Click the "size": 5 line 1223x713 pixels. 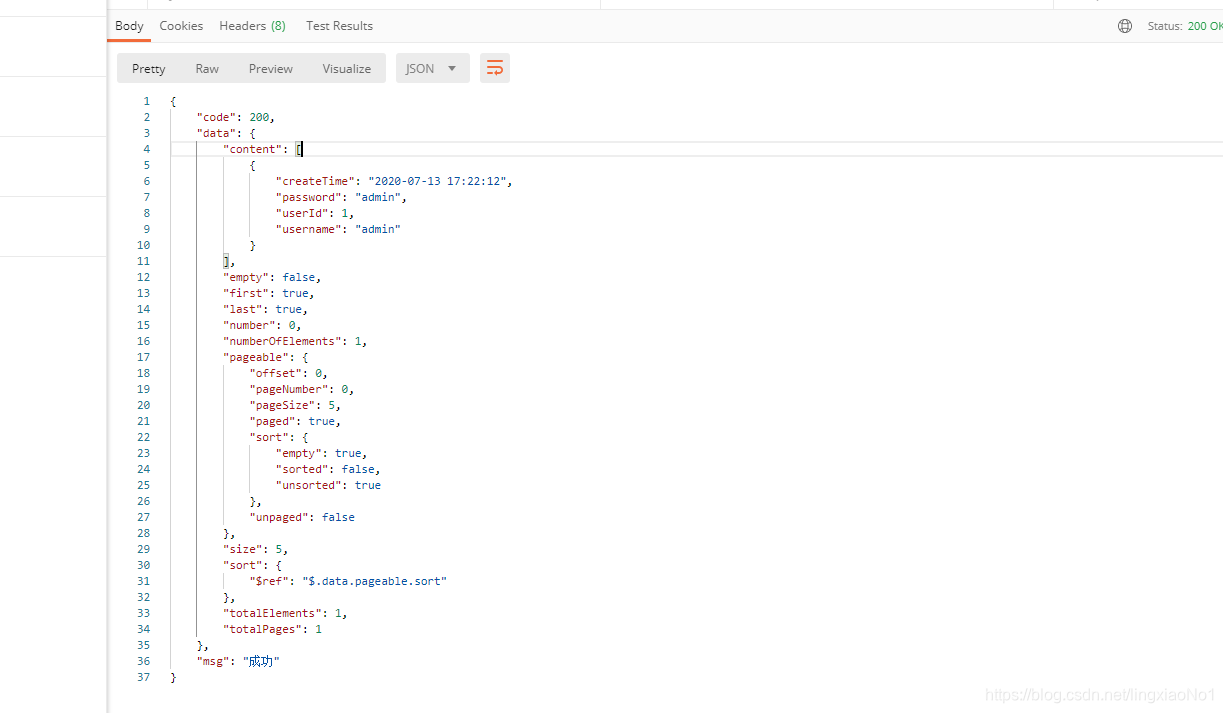[x=256, y=549]
